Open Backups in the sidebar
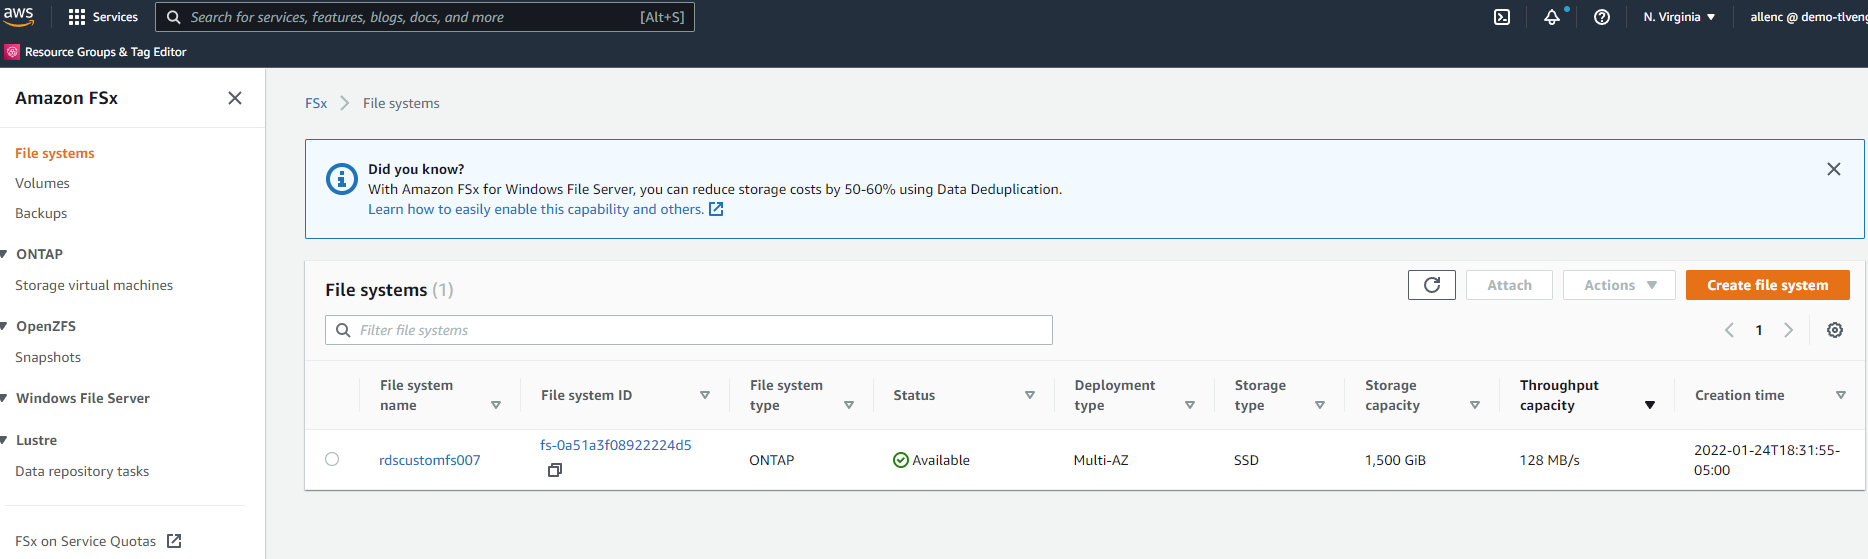Screen dimensions: 1868x559 41,213
